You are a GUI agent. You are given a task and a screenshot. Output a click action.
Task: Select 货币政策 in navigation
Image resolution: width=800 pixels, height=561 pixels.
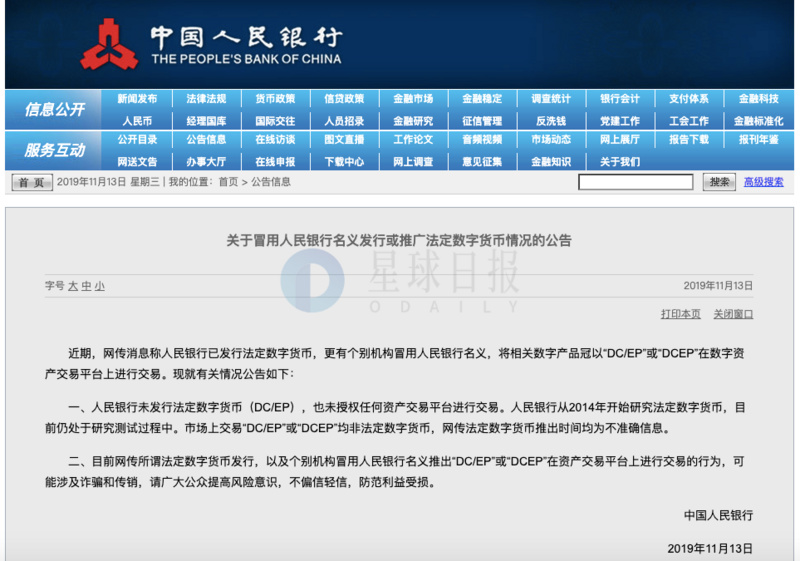pyautogui.click(x=275, y=98)
